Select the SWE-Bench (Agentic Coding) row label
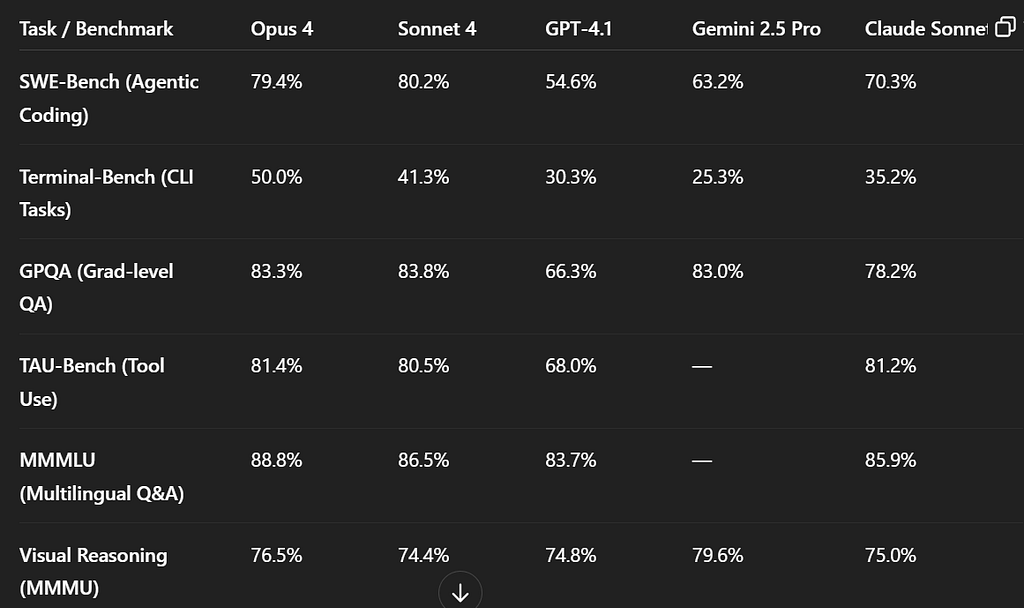Image resolution: width=1024 pixels, height=608 pixels. pos(109,98)
